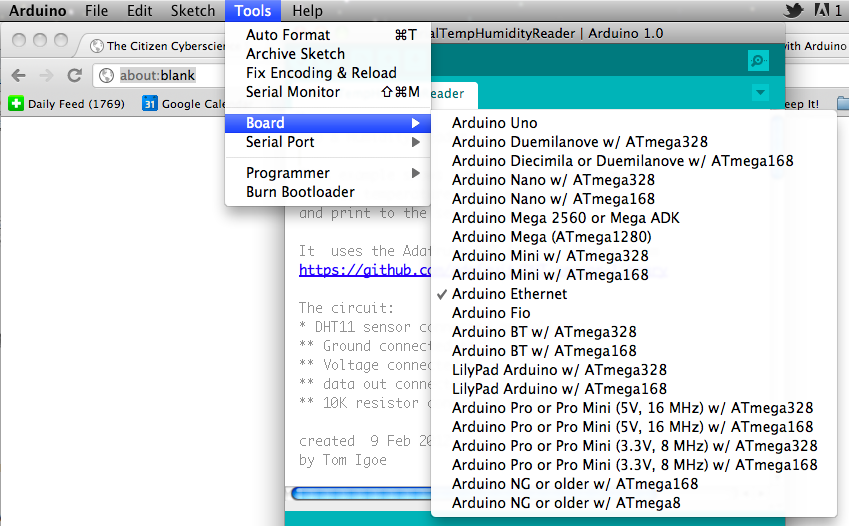This screenshot has width=849, height=526.
Task: Expand the Board submenu
Action: pyautogui.click(x=328, y=123)
